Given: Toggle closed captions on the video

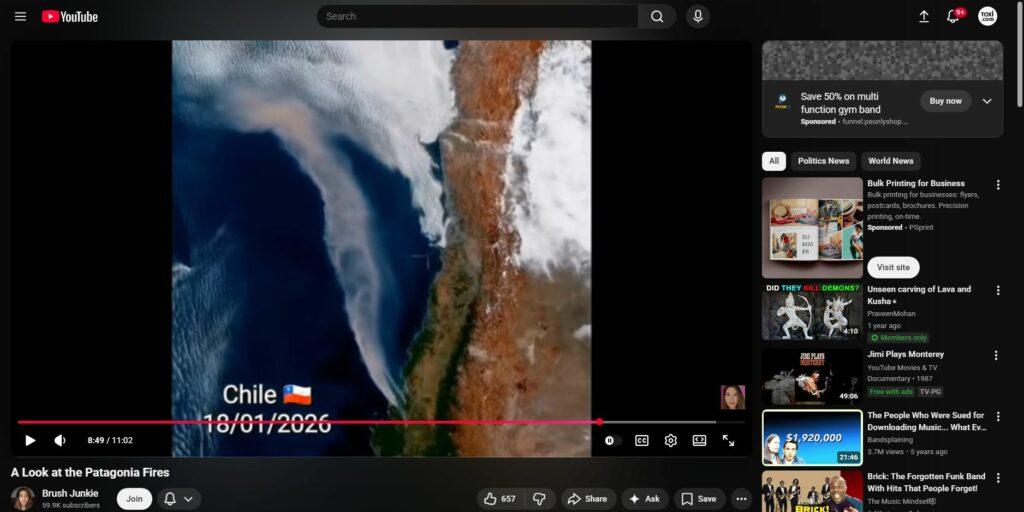Looking at the screenshot, I should [x=642, y=440].
